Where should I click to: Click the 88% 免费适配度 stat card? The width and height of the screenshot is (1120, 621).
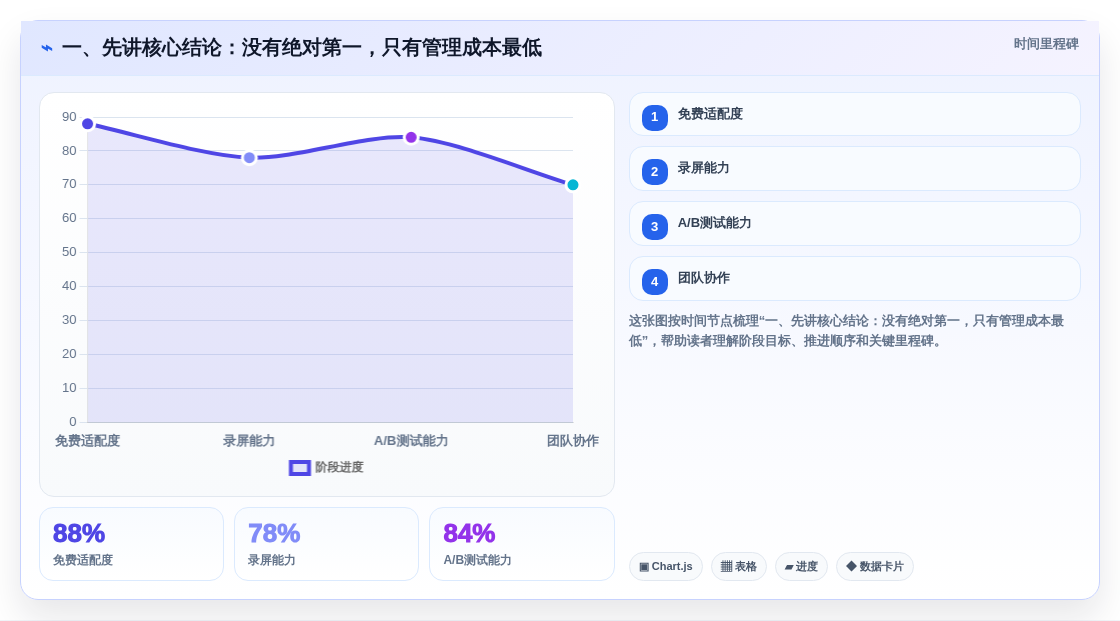coord(131,544)
